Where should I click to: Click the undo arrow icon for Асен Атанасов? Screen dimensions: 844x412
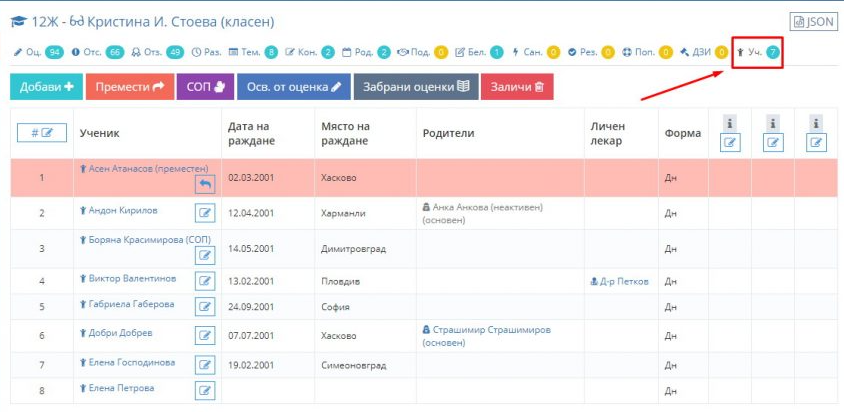point(204,184)
